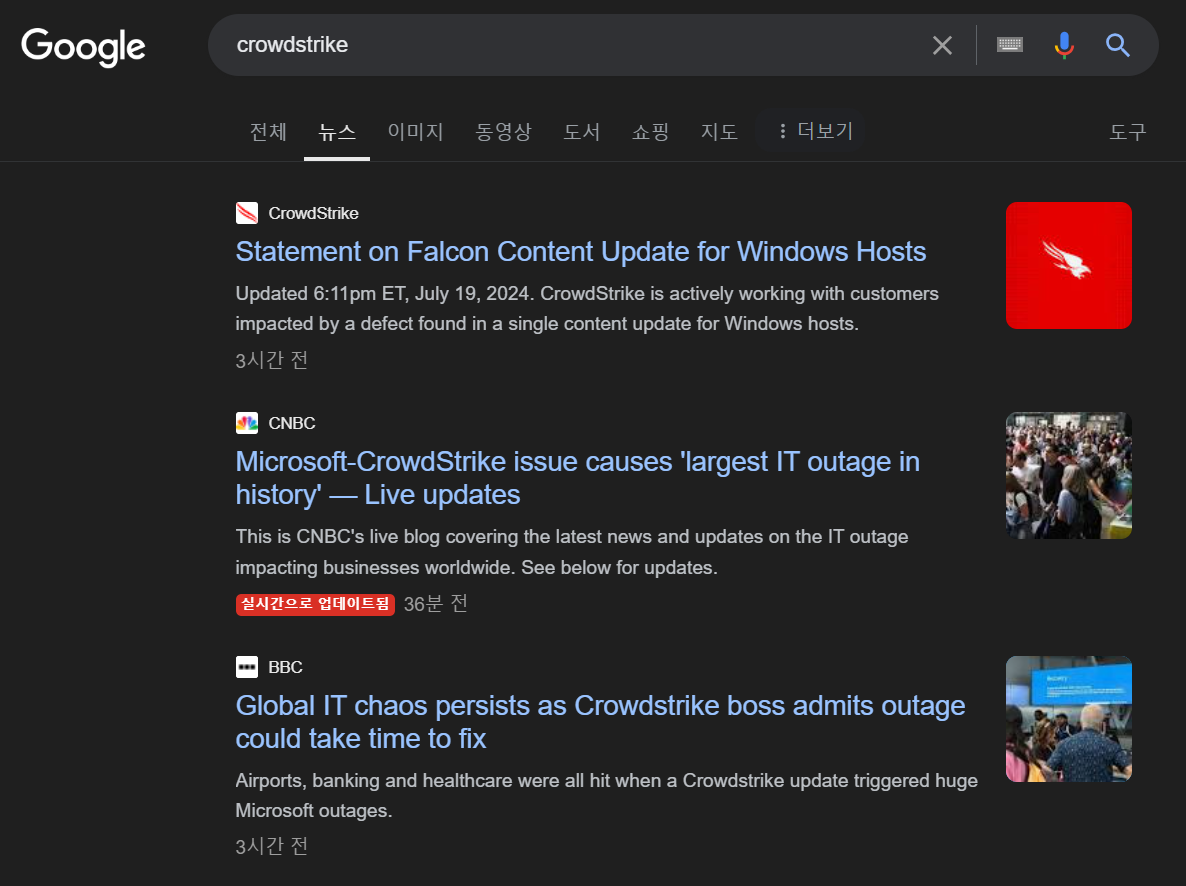Open the on-screen keyboard icon

click(1010, 45)
